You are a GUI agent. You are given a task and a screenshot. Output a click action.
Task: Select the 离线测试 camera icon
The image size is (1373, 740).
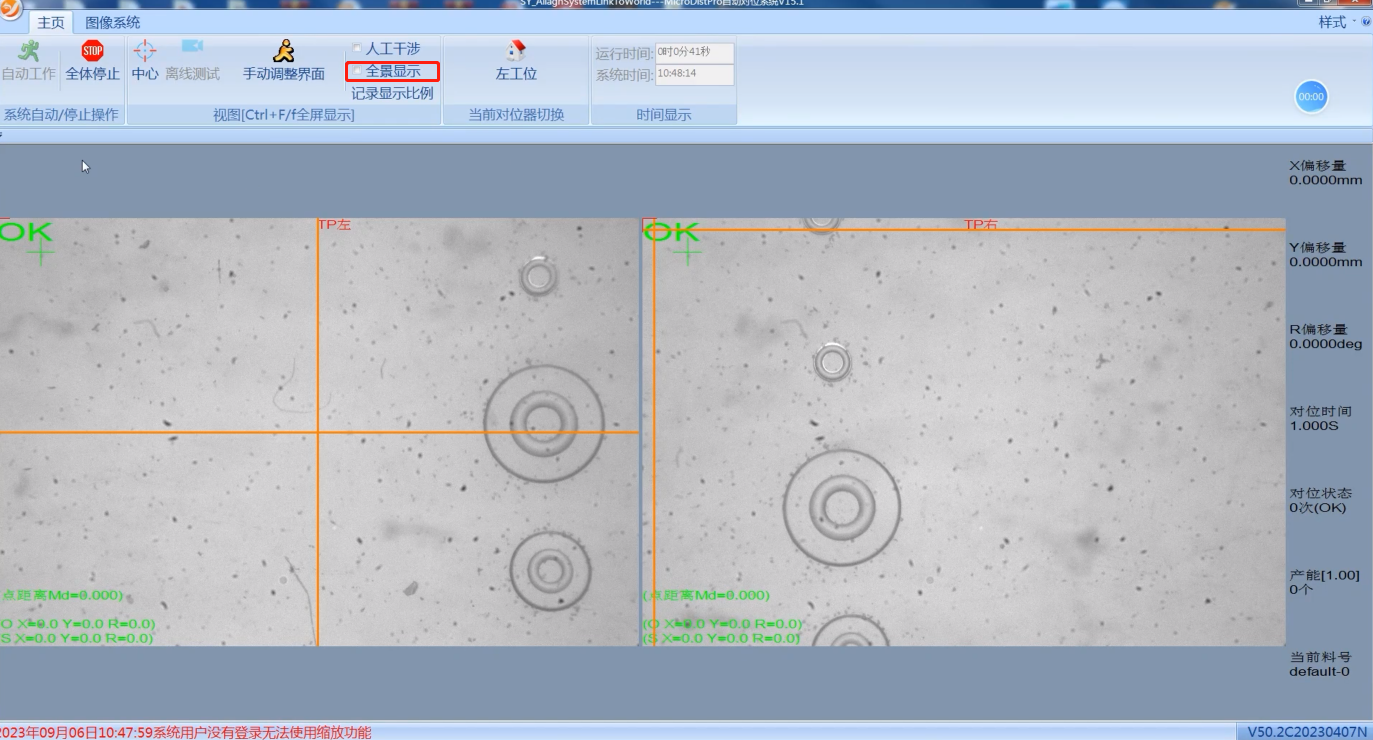coord(192,48)
